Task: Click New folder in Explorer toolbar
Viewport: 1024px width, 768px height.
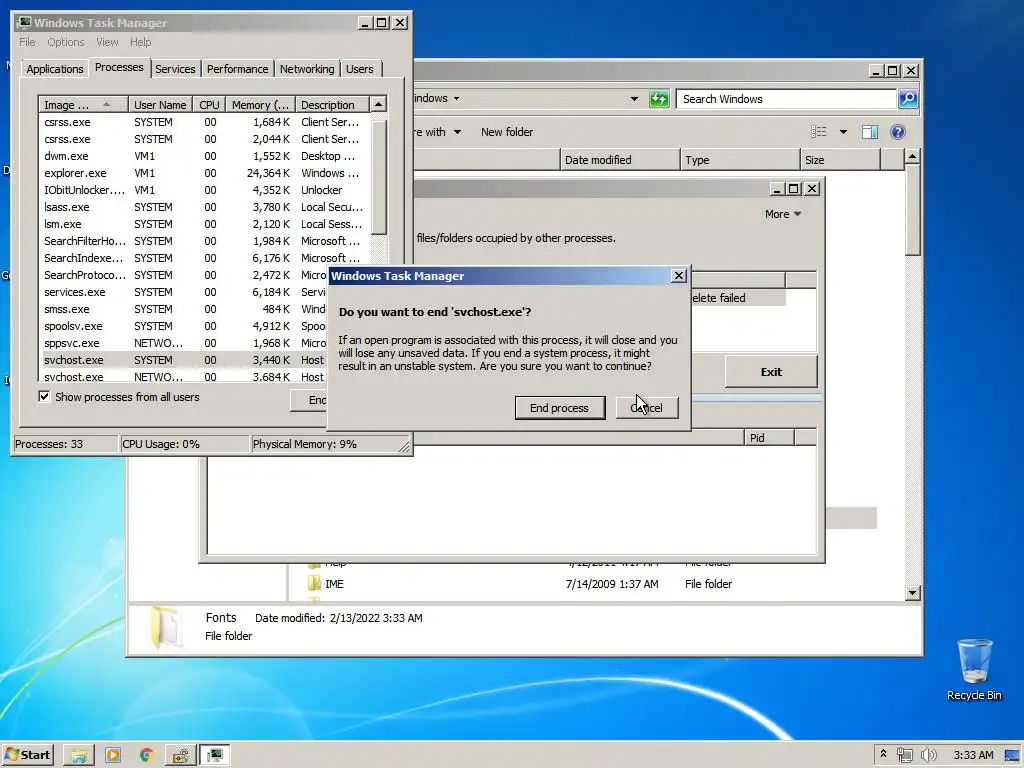Action: pyautogui.click(x=507, y=132)
